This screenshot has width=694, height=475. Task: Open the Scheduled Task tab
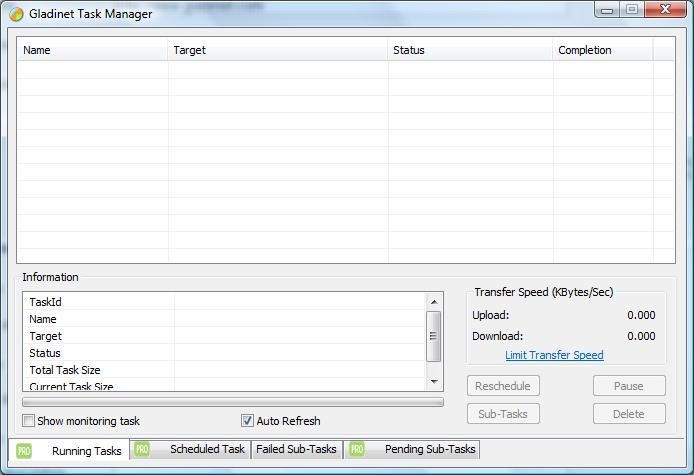click(x=191, y=449)
